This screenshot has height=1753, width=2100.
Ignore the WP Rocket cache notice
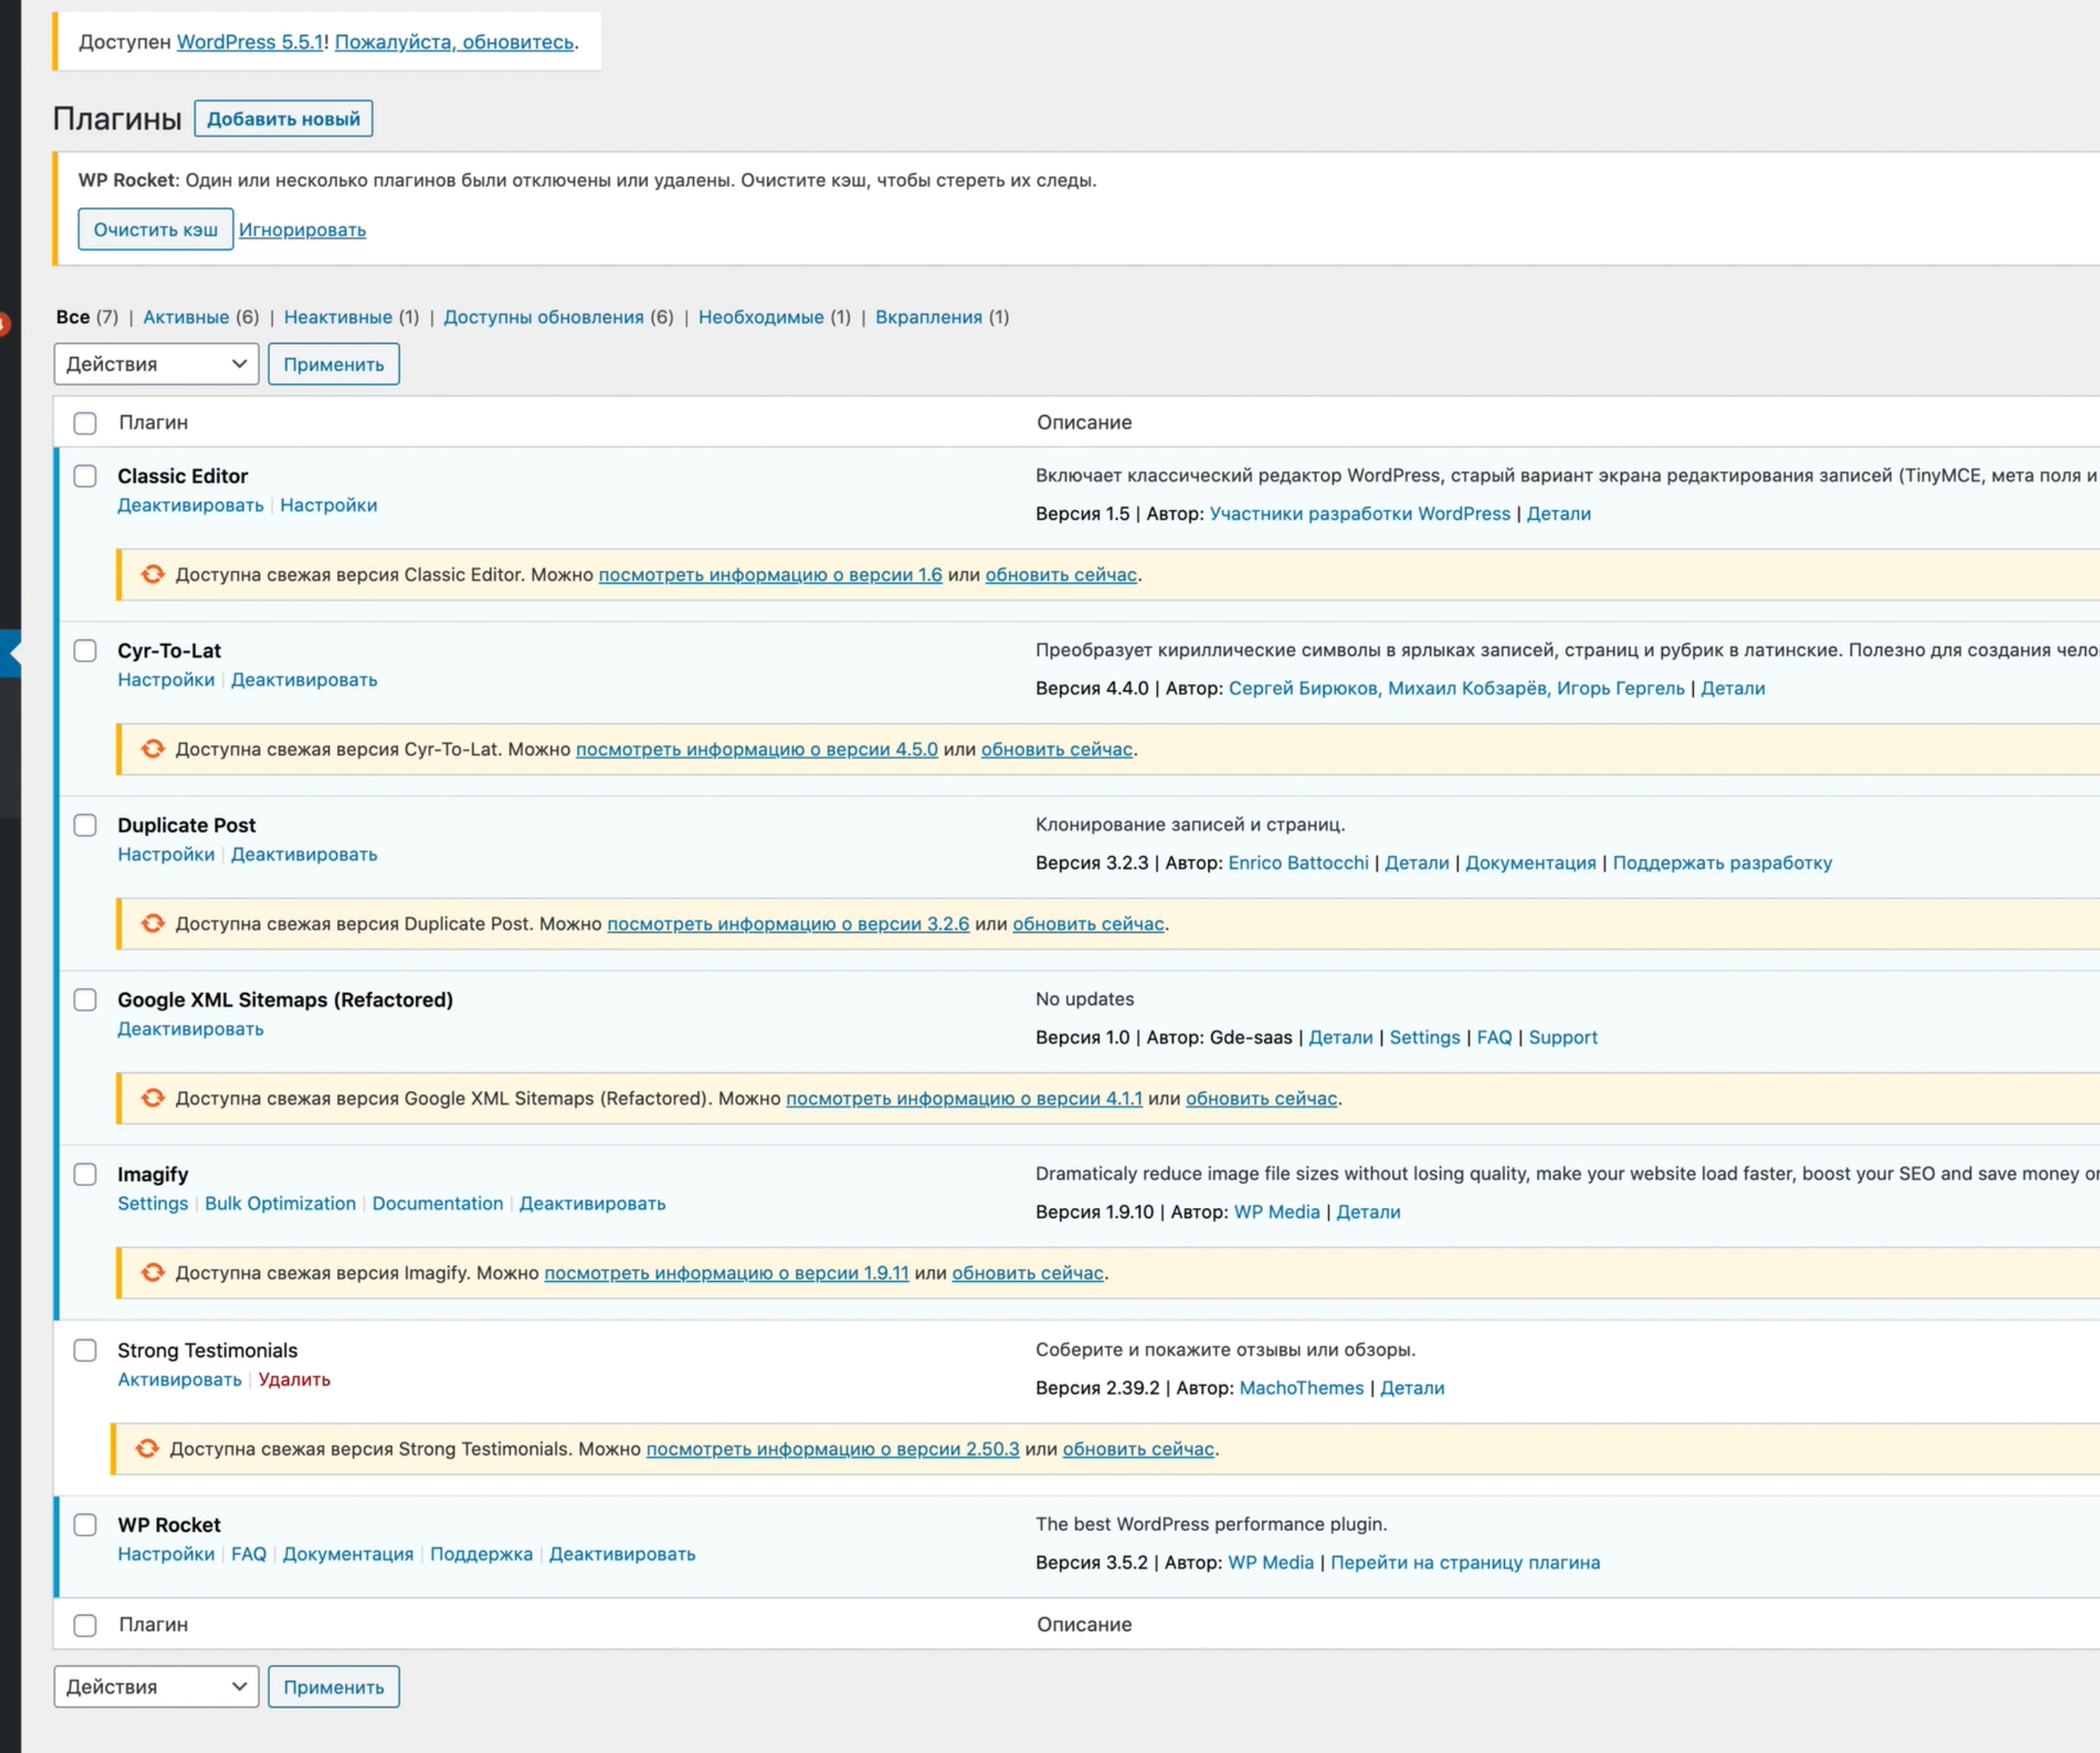(302, 230)
